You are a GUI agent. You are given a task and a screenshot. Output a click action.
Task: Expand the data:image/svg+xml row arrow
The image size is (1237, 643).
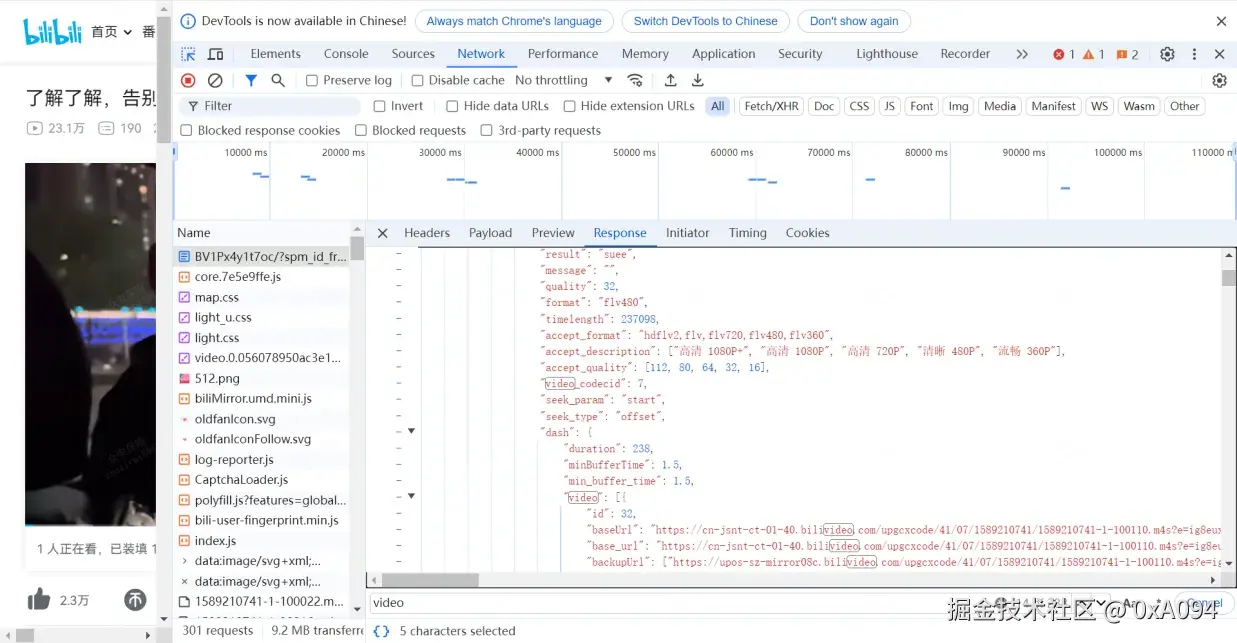click(184, 561)
